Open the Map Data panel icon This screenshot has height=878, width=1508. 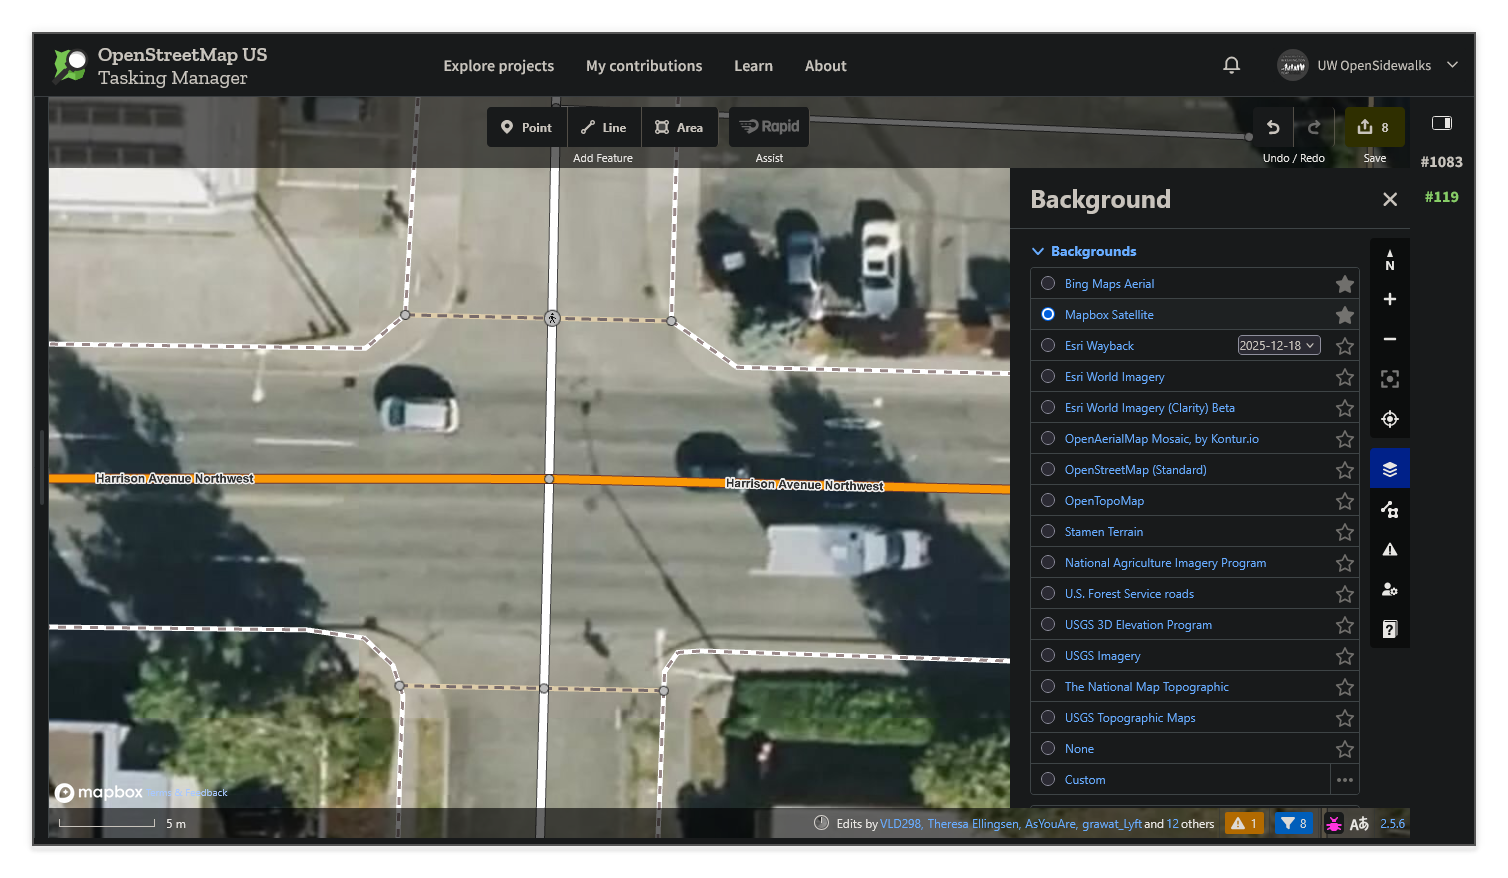pyautogui.click(x=1389, y=509)
